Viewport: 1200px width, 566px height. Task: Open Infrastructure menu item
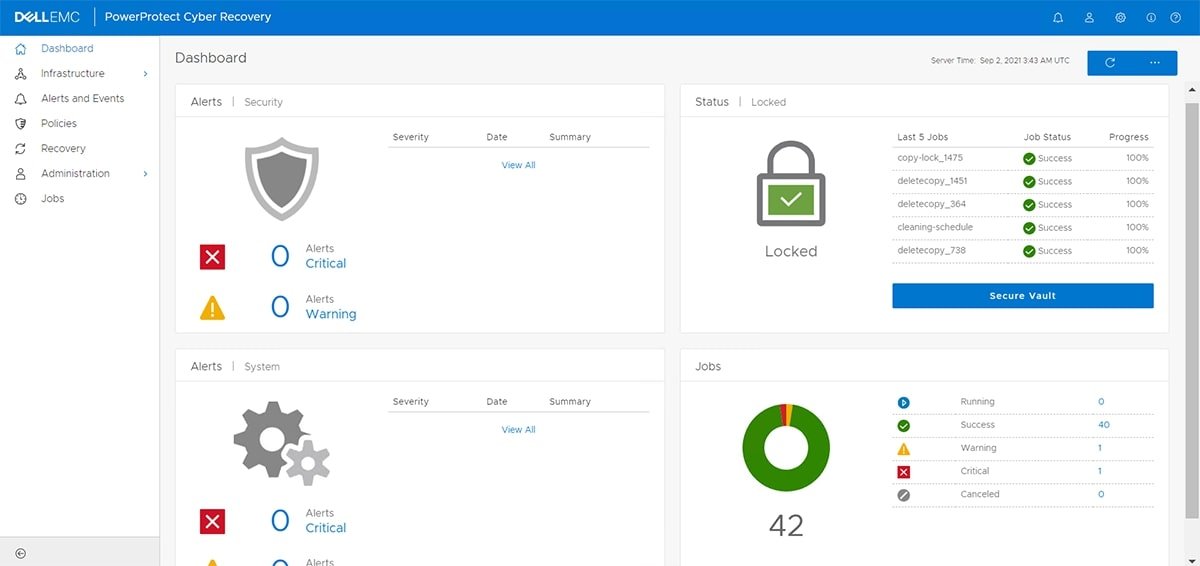(72, 73)
